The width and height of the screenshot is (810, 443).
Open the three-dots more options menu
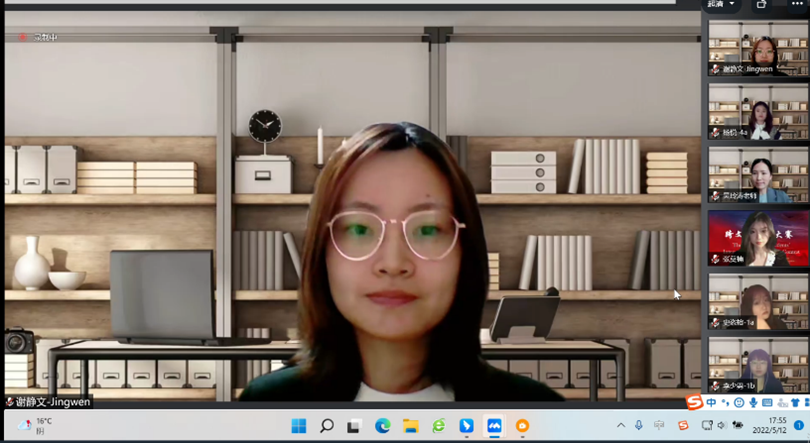click(x=797, y=4)
